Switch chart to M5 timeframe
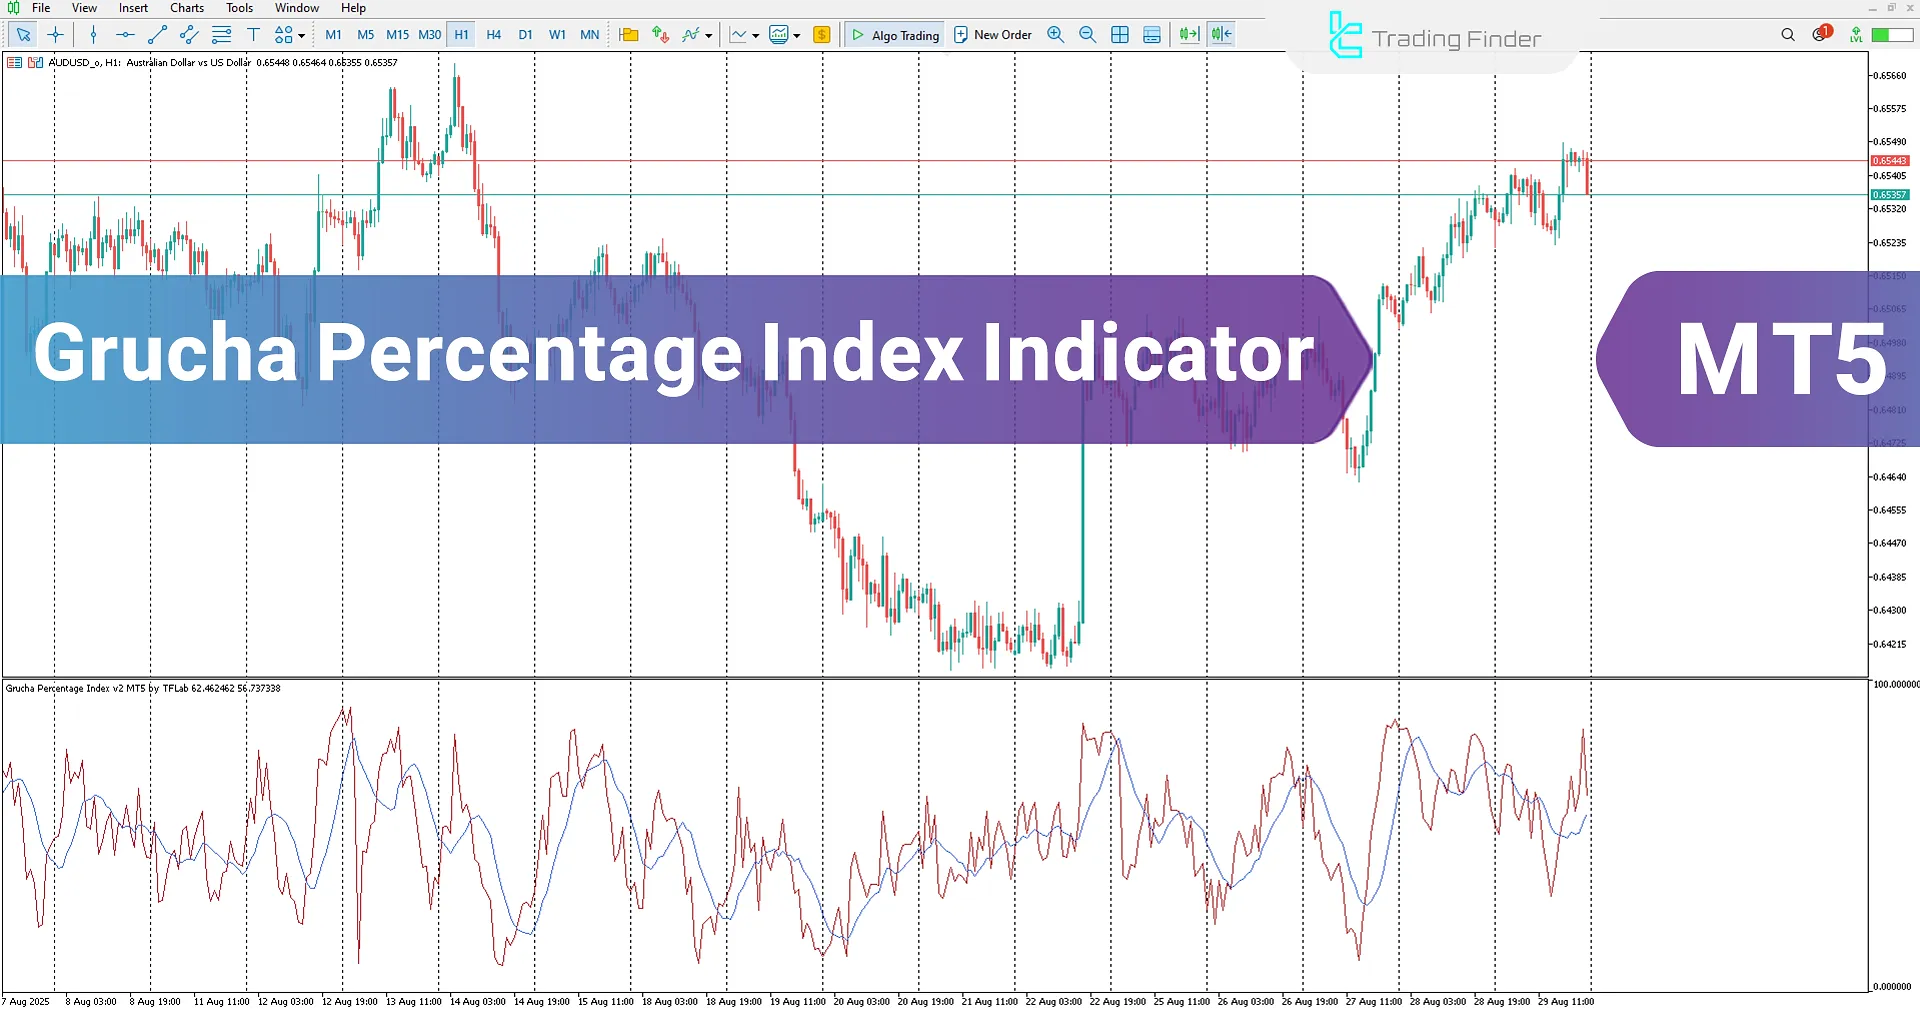The image size is (1920, 1011). (366, 35)
